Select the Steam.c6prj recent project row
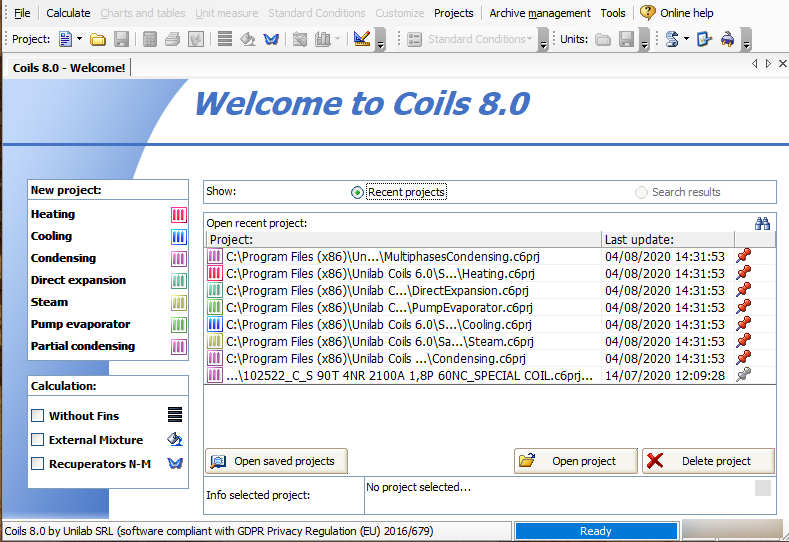The height and width of the screenshot is (542, 789). 490,342
